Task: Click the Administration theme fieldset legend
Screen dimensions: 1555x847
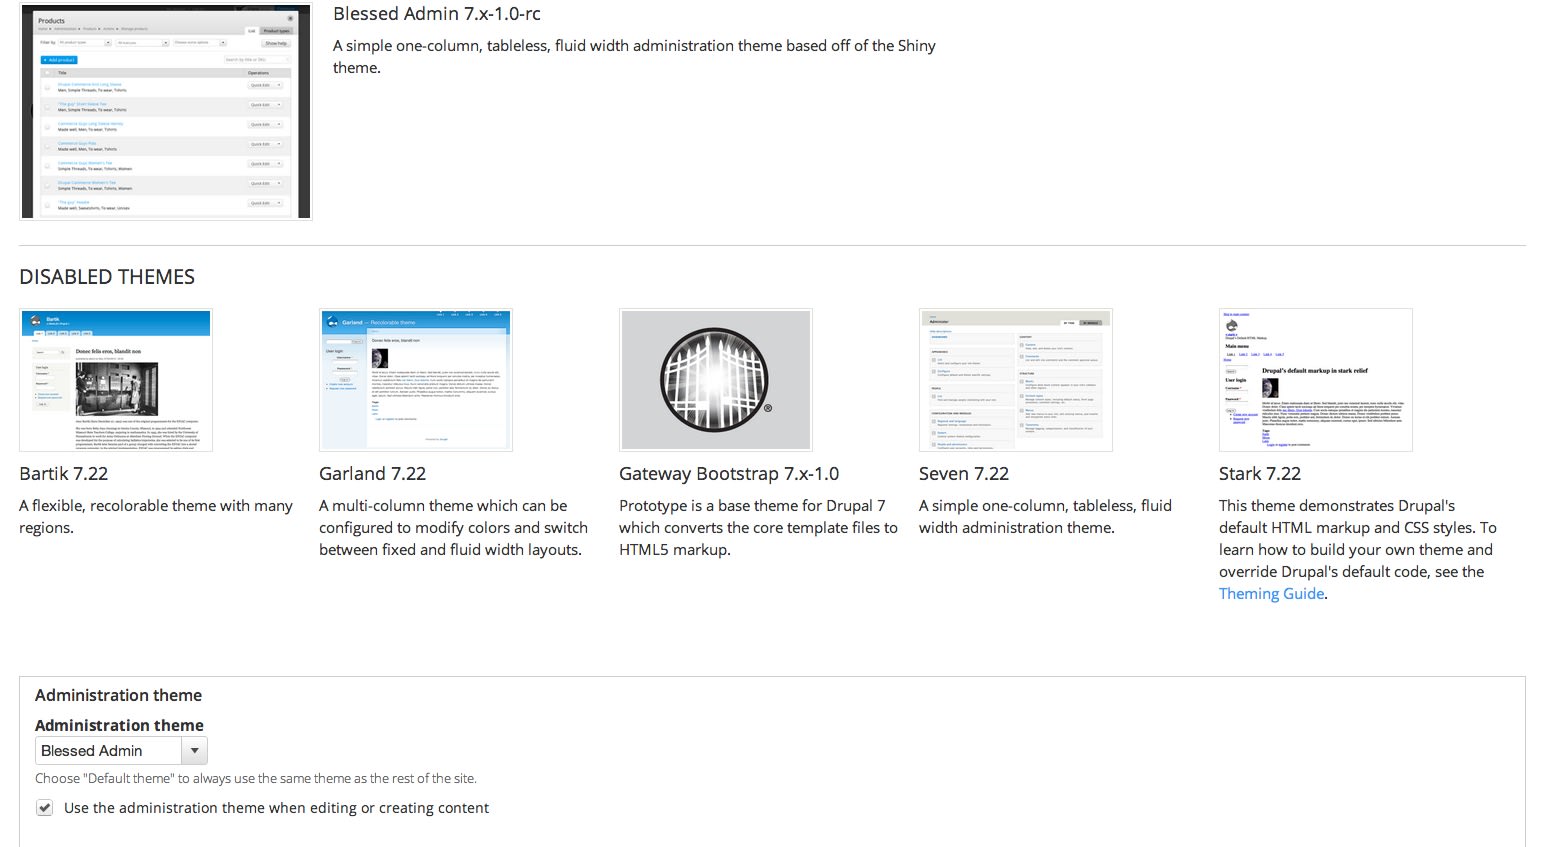Action: [x=119, y=695]
